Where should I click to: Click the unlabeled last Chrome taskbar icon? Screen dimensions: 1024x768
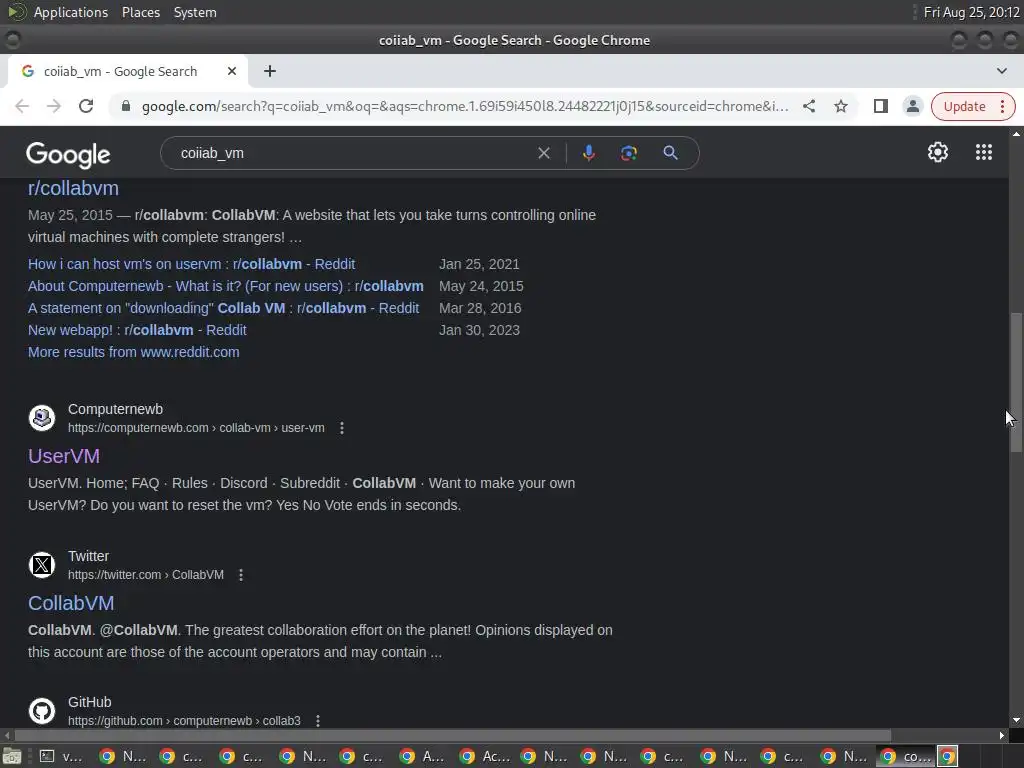(948, 756)
